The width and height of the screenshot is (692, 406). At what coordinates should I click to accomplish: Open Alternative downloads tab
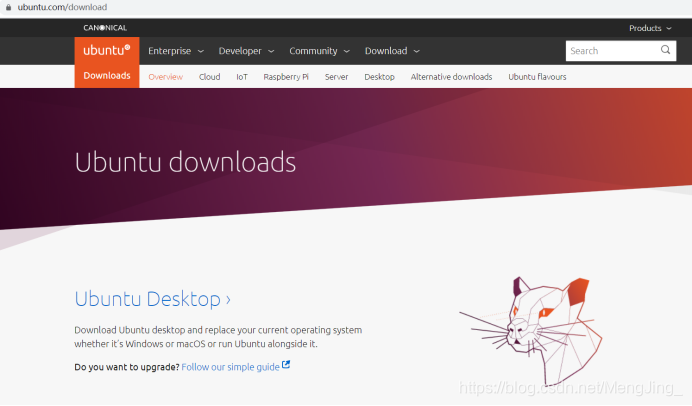(451, 77)
